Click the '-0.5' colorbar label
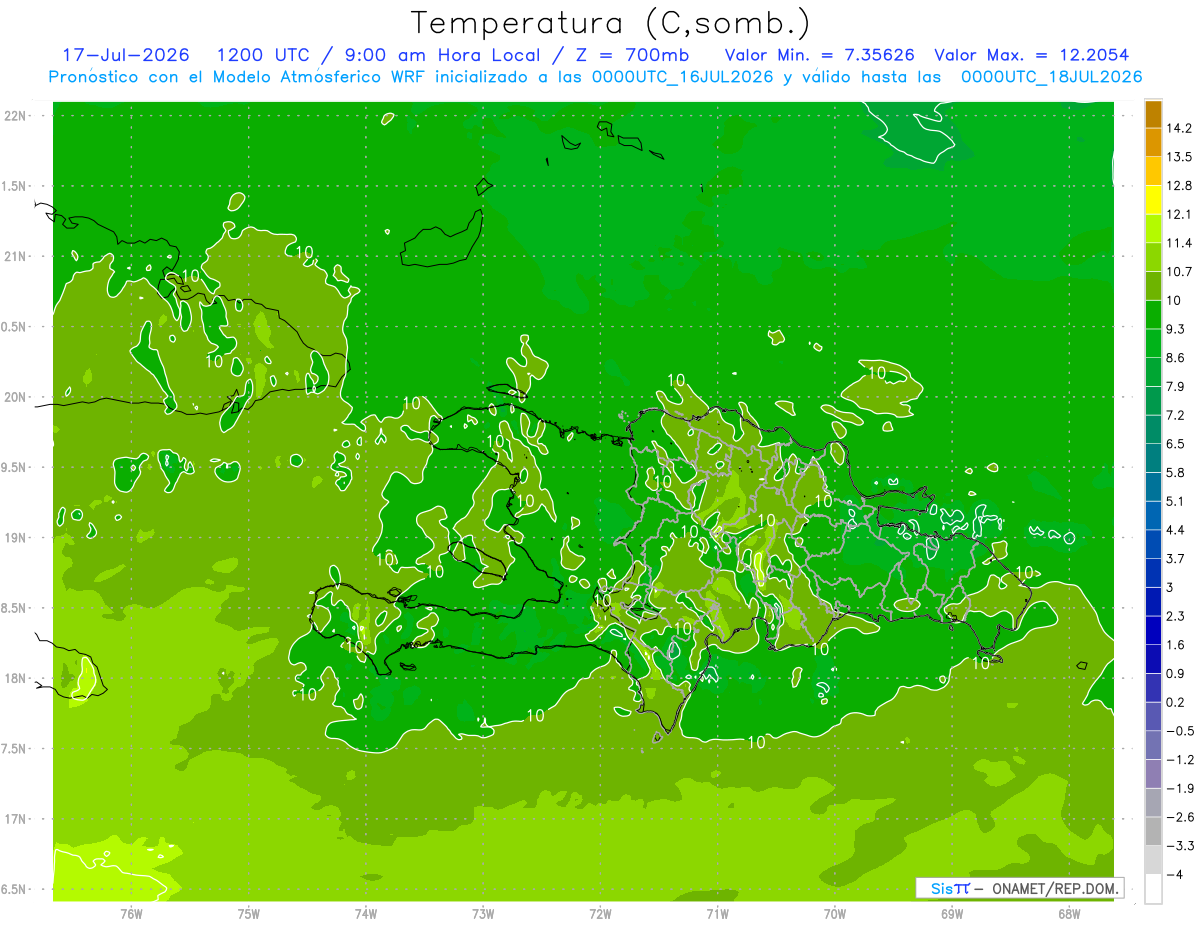This screenshot has height=927, width=1200. click(1181, 731)
